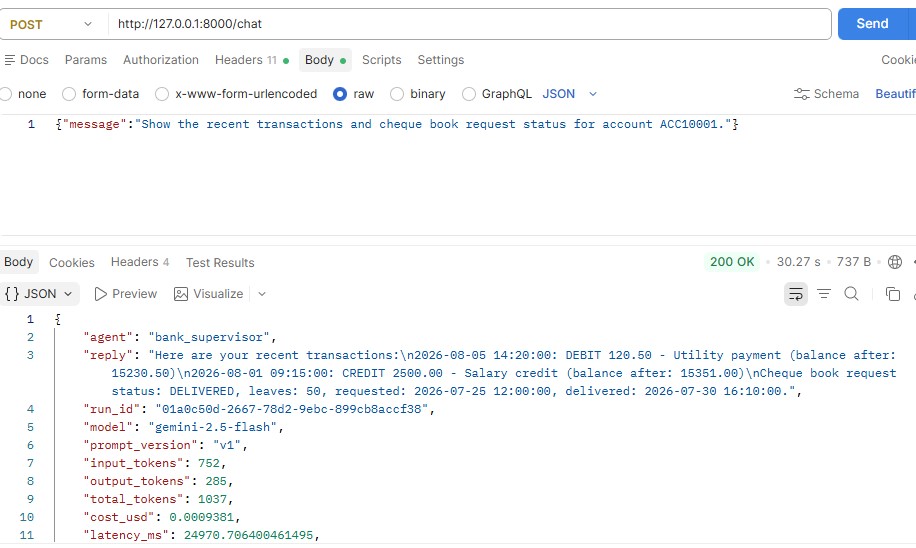Open Schema via its slider icon

click(802, 94)
